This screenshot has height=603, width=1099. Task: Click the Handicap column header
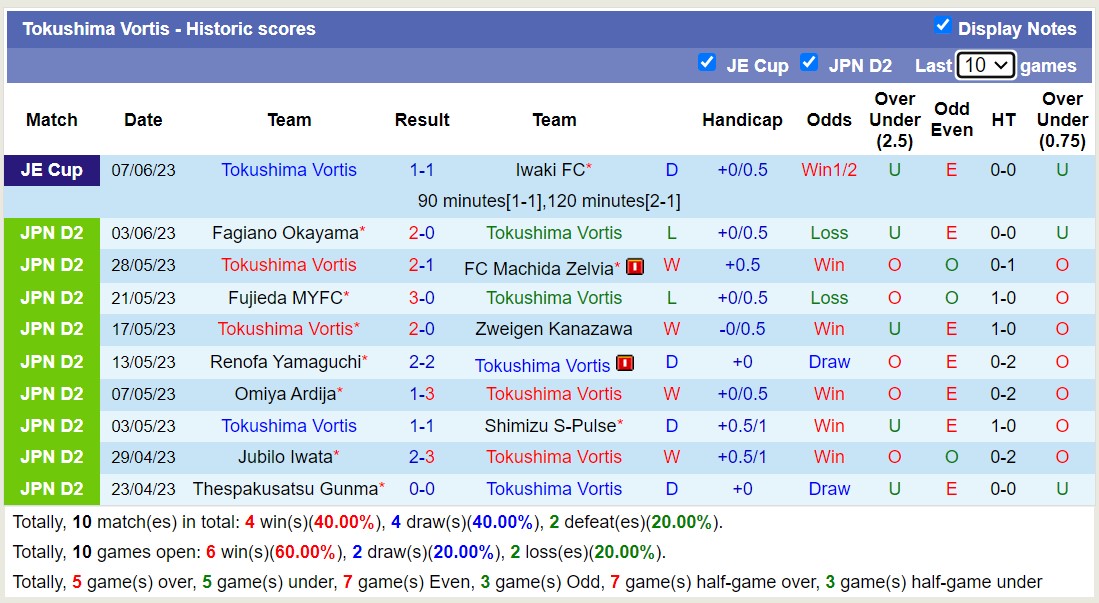742,119
